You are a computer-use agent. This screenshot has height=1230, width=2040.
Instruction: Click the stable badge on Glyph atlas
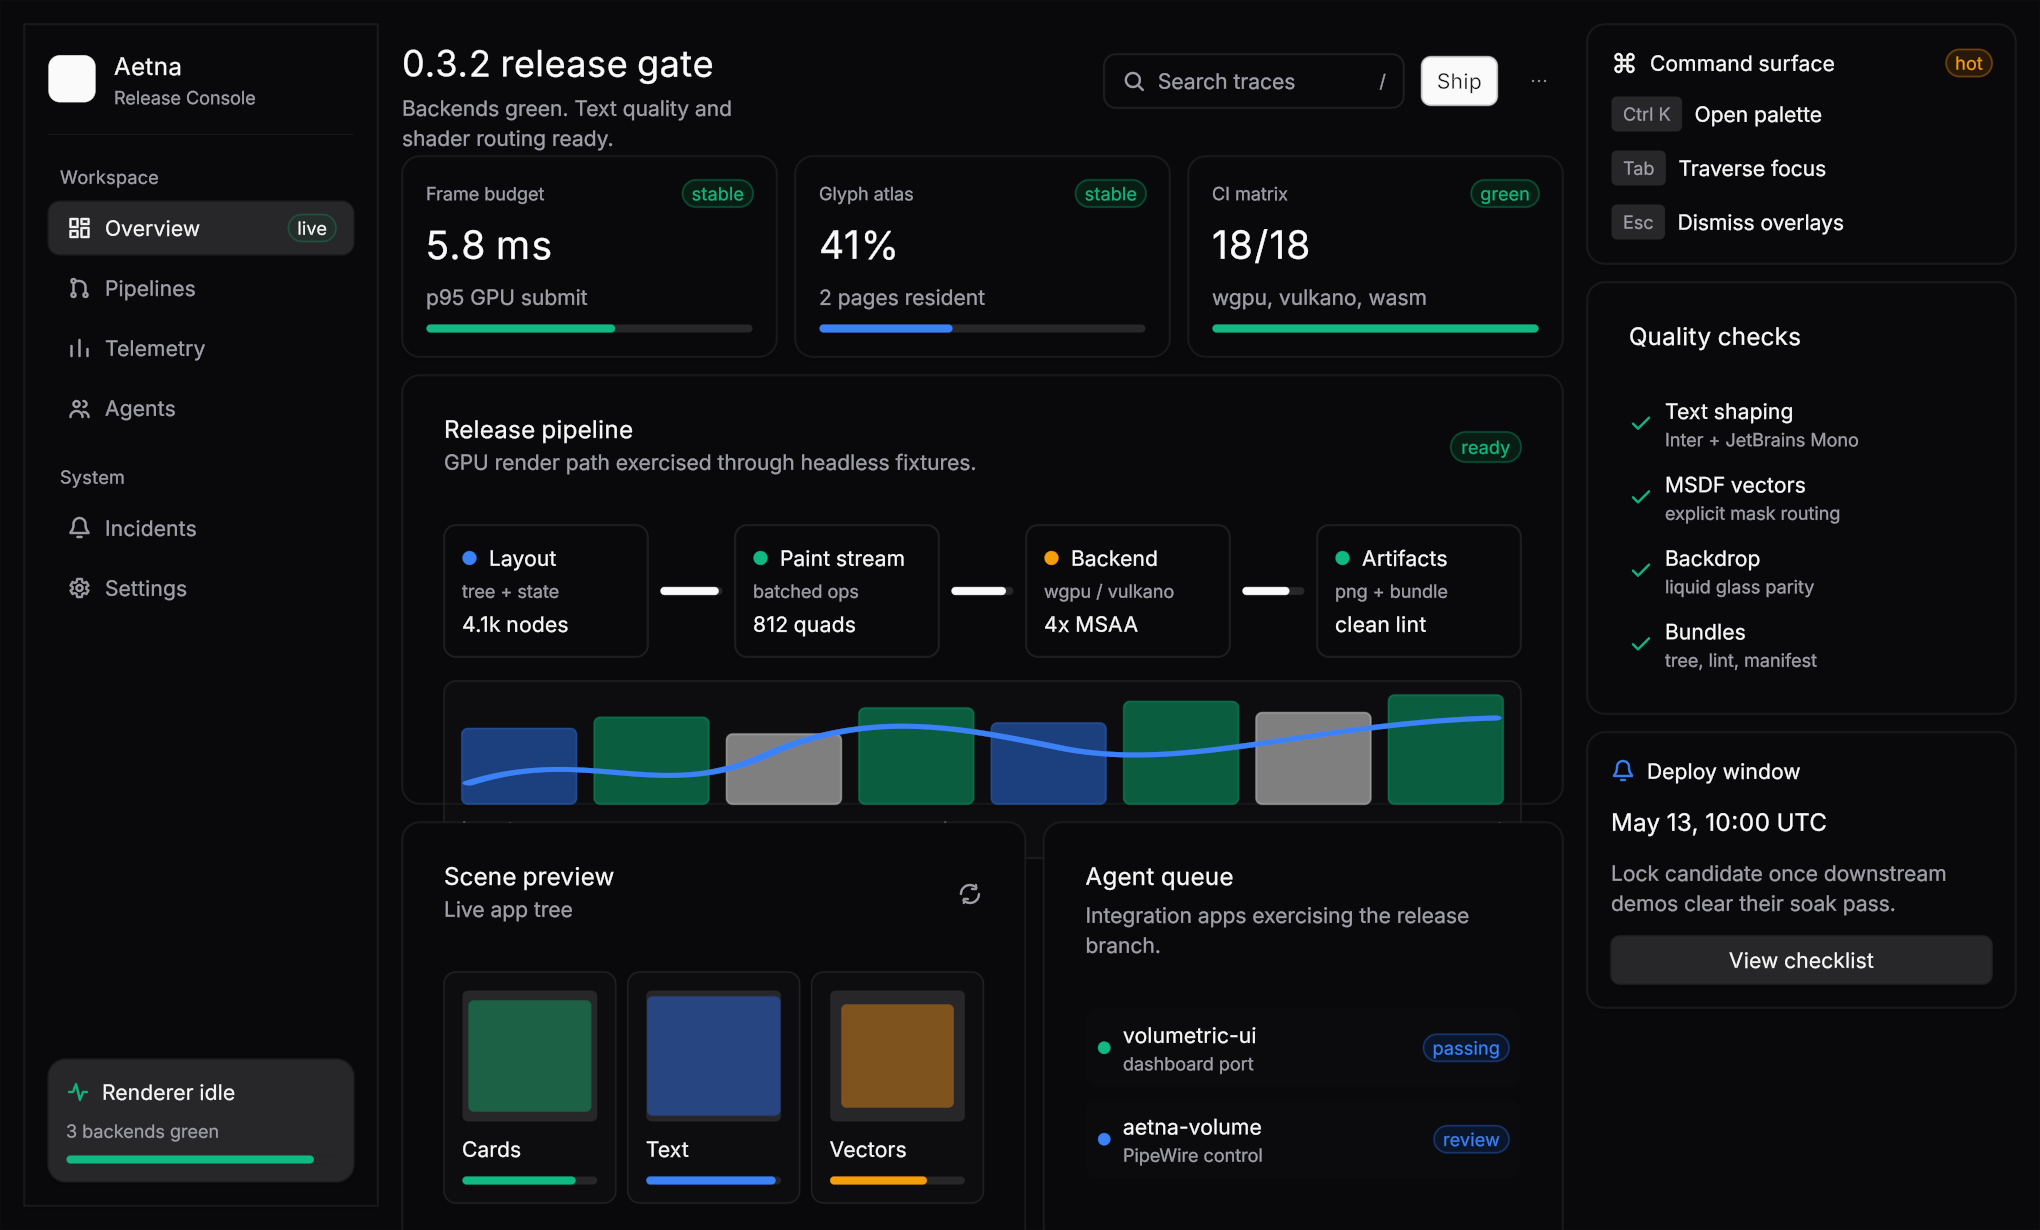tap(1110, 193)
